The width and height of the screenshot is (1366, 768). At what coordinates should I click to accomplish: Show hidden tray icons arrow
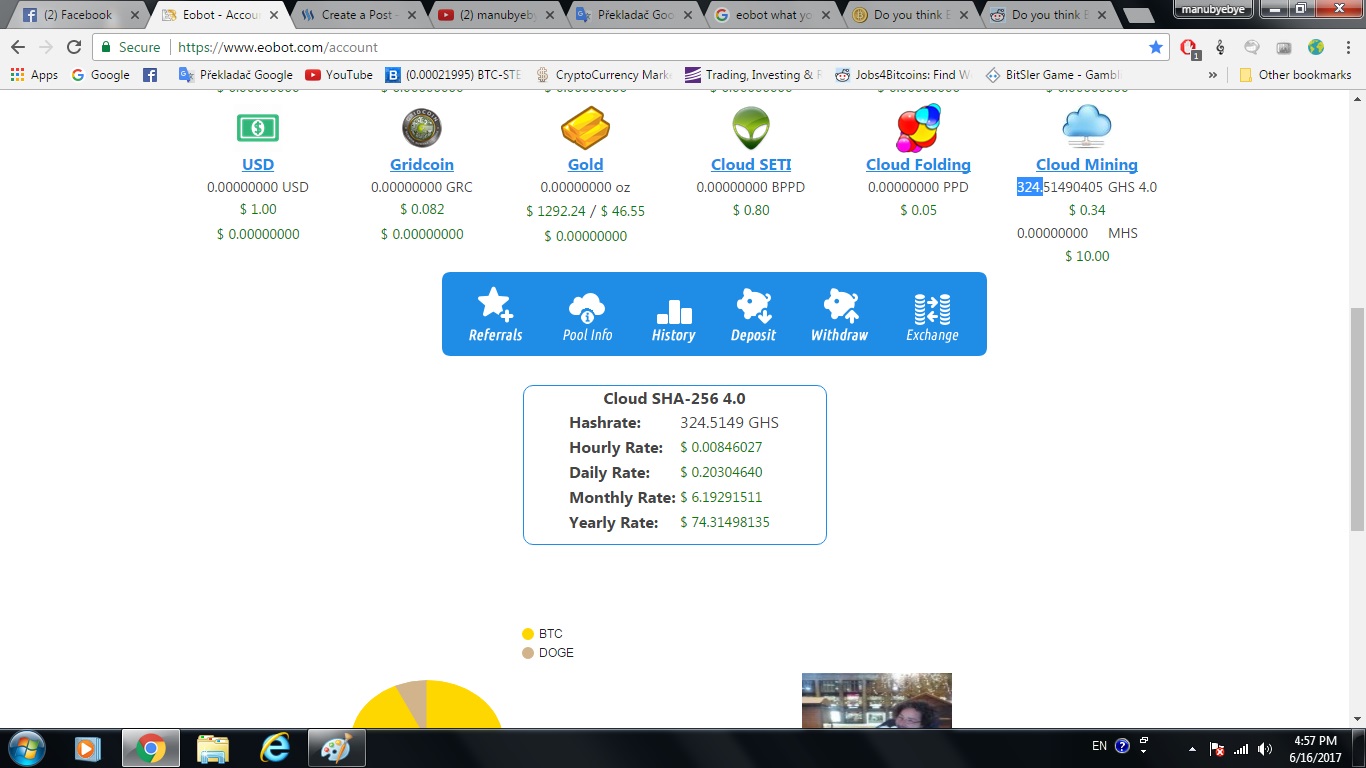[1192, 748]
